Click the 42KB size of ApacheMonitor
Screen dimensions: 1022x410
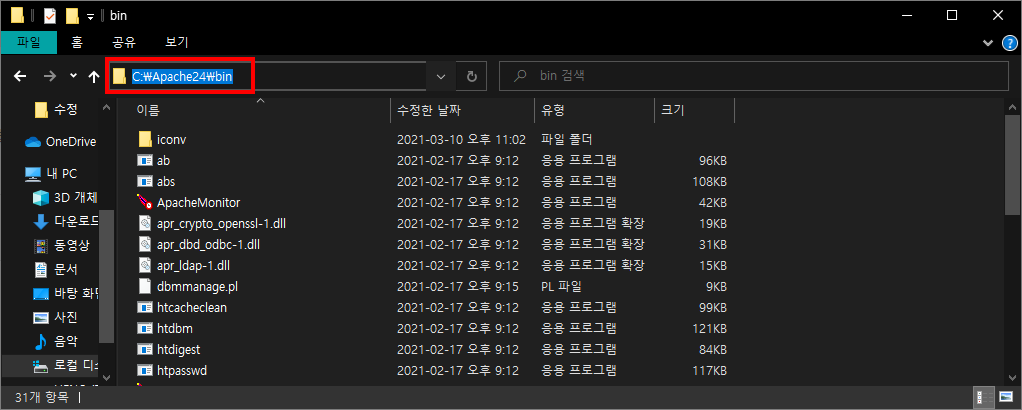click(713, 202)
